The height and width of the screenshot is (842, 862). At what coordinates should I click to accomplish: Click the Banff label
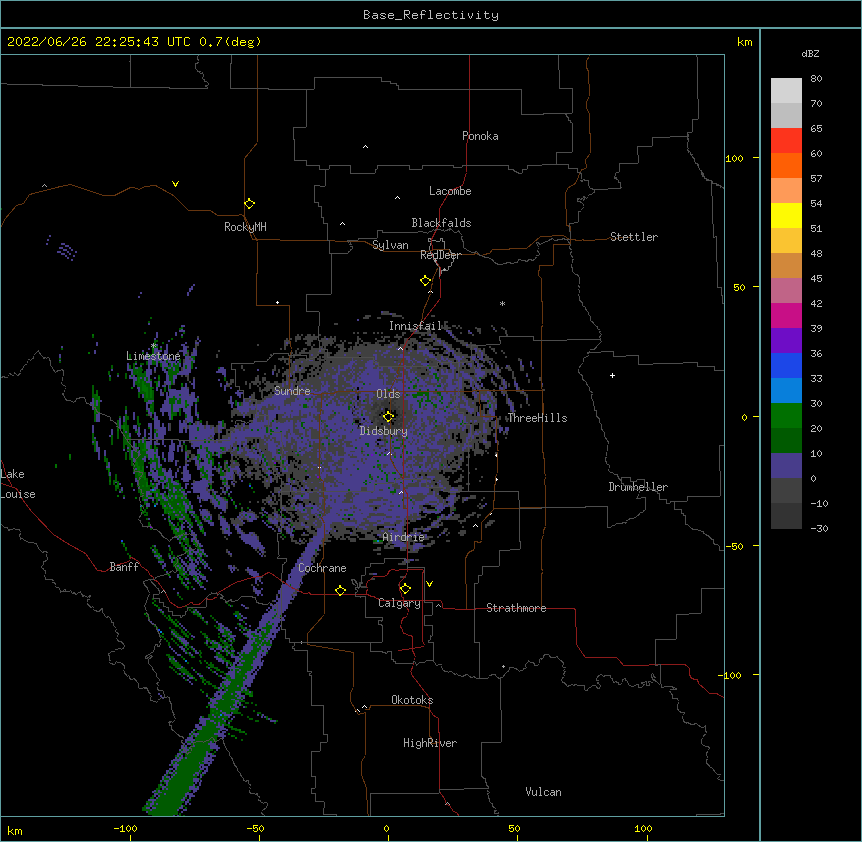click(x=124, y=567)
